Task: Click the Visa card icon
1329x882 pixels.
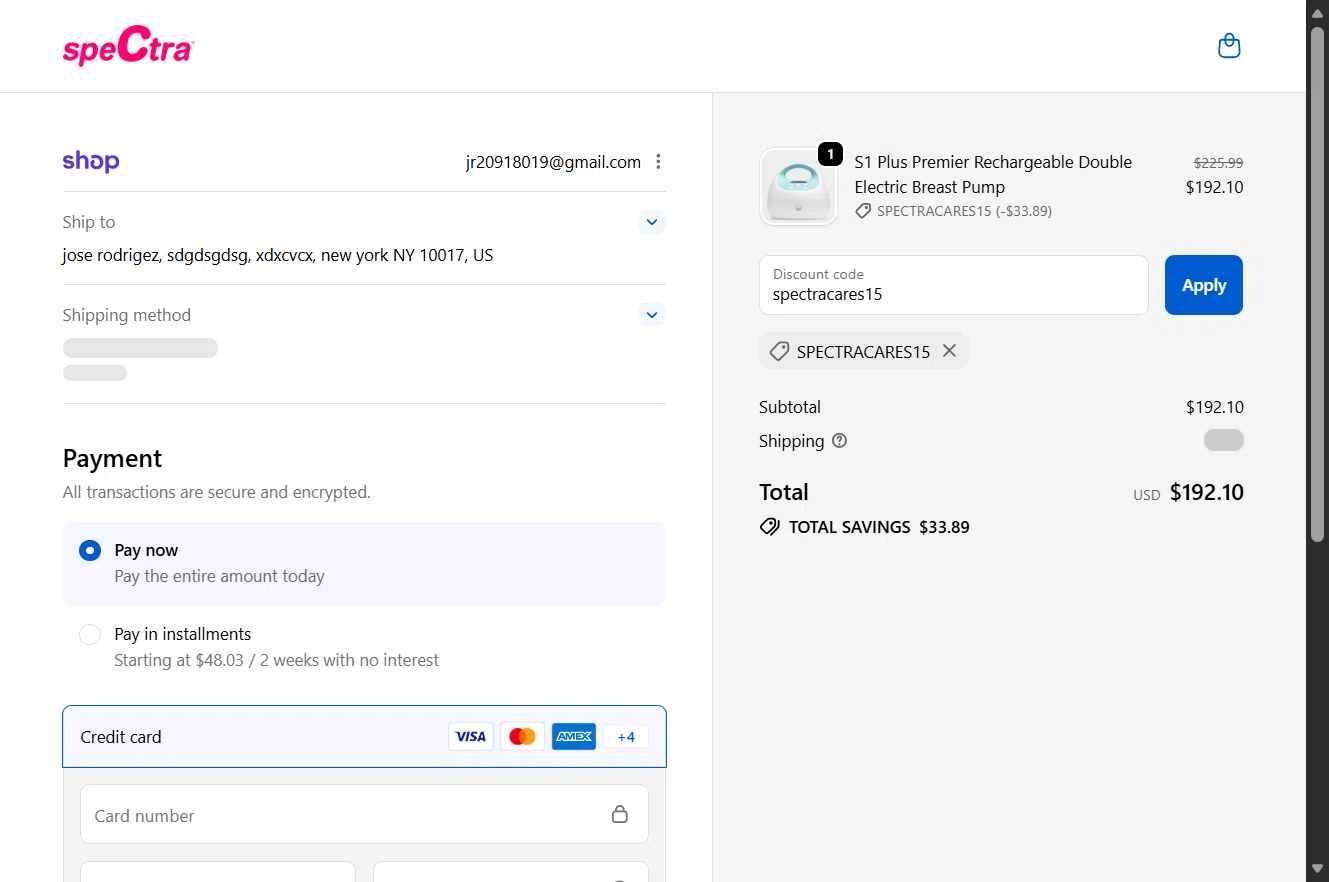Action: [470, 737]
